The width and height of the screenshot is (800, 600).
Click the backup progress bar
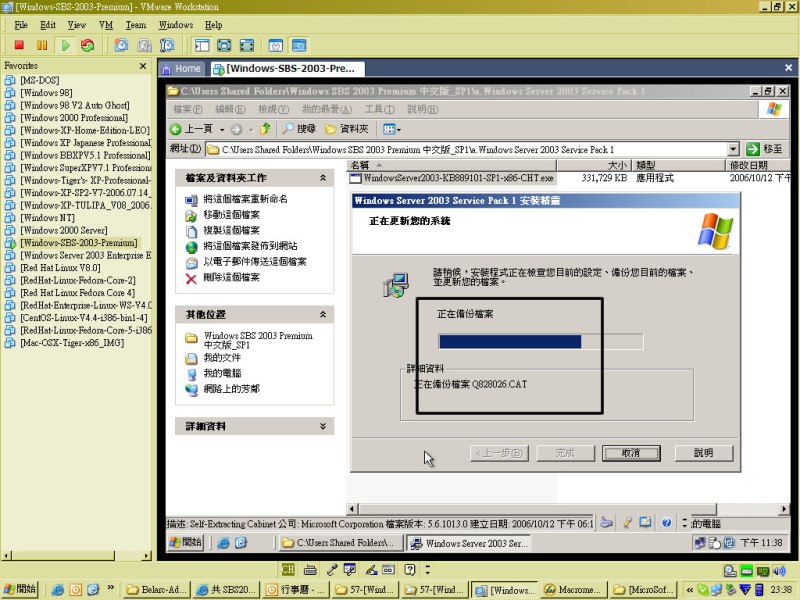[x=541, y=341]
